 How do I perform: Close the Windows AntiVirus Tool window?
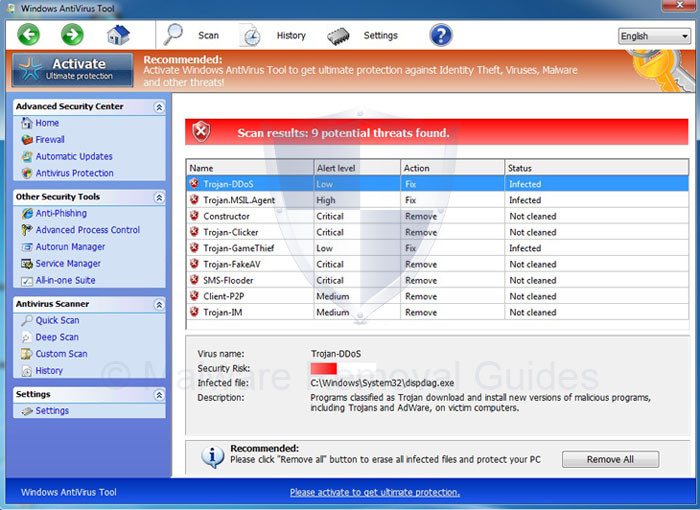pos(679,5)
